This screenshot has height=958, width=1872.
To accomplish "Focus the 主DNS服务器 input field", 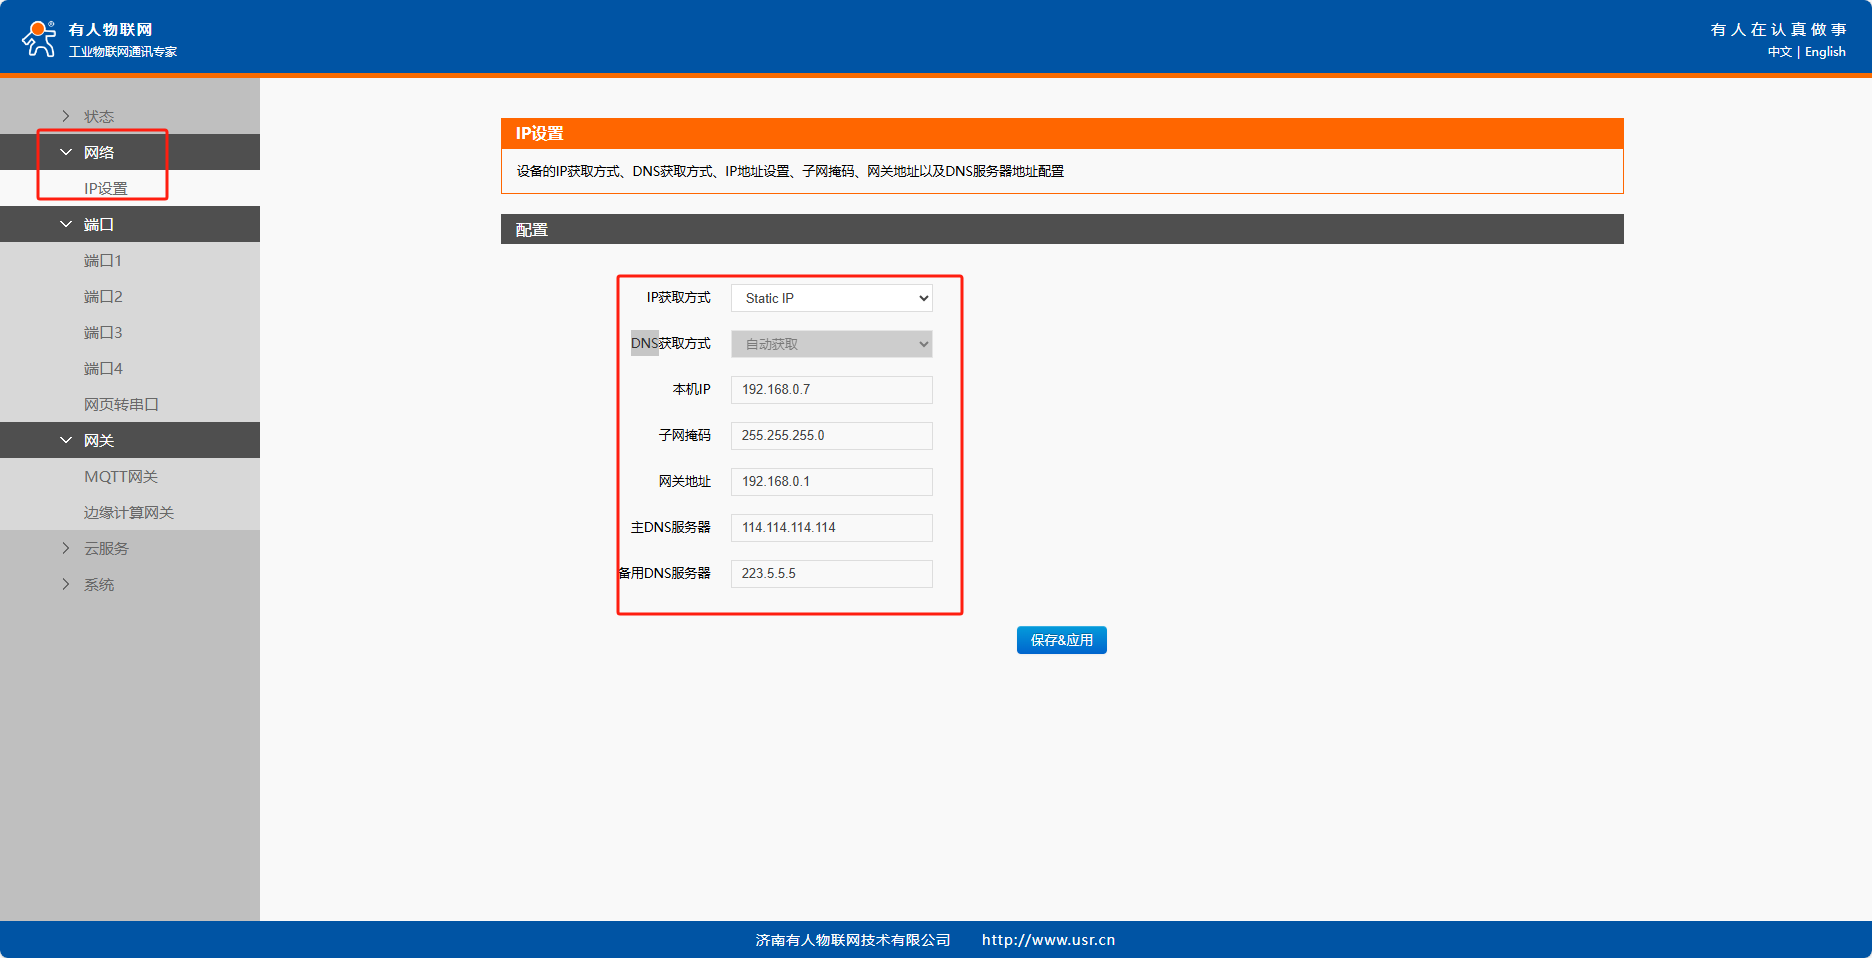I will point(831,528).
